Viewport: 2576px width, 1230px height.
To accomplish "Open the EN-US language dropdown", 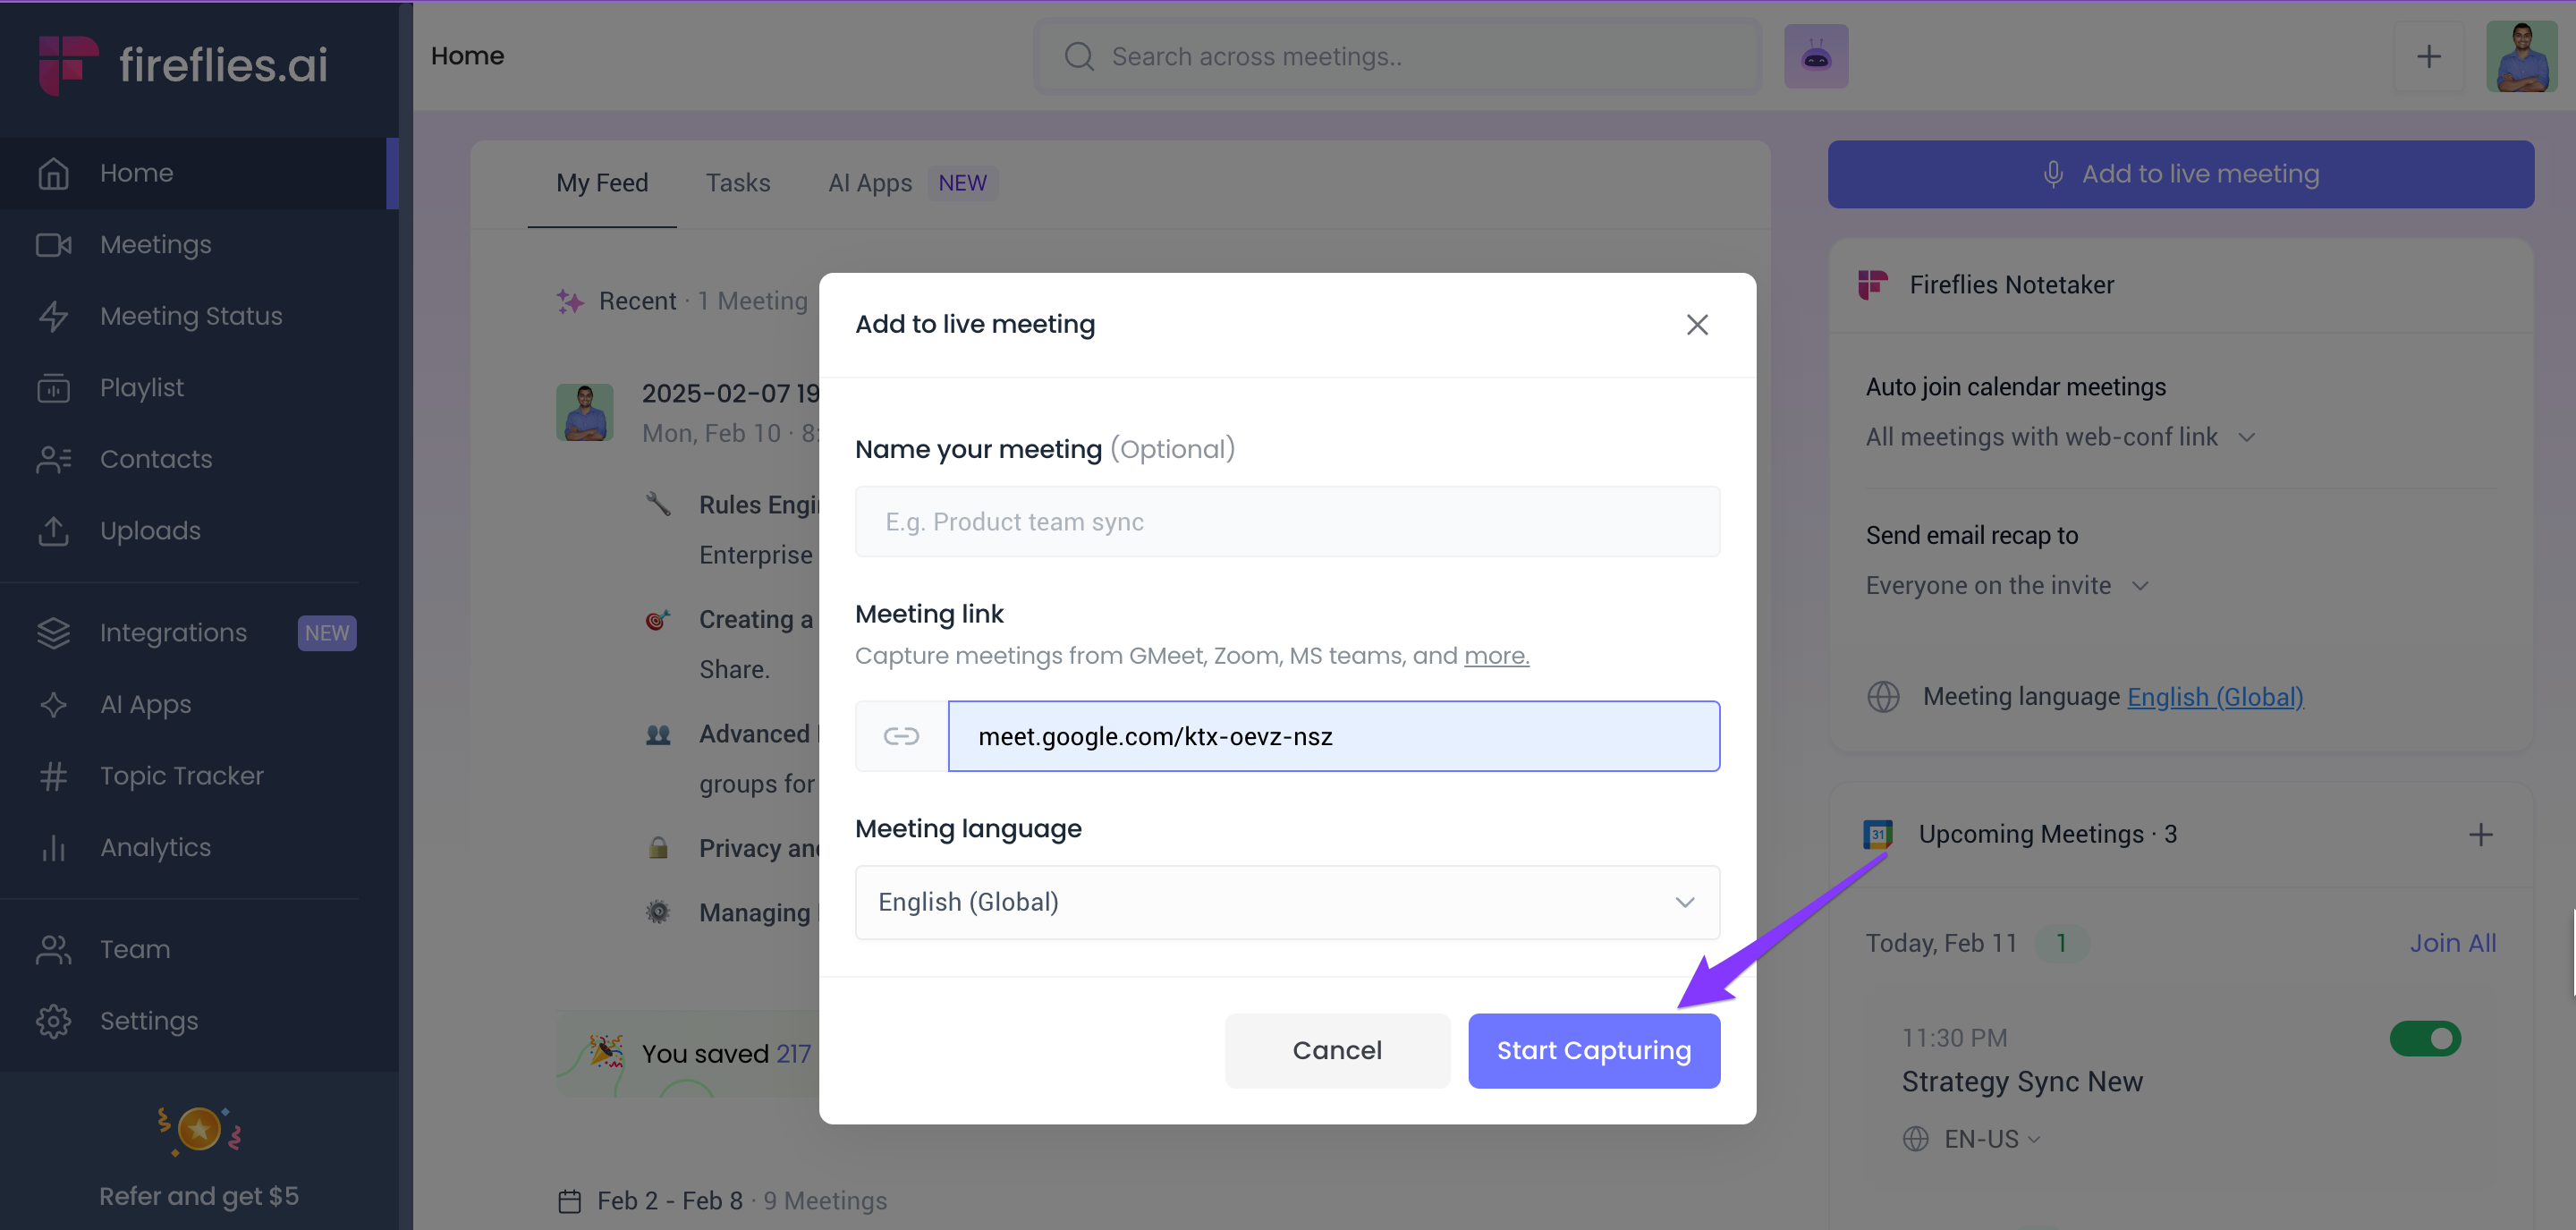I will tap(1991, 1139).
